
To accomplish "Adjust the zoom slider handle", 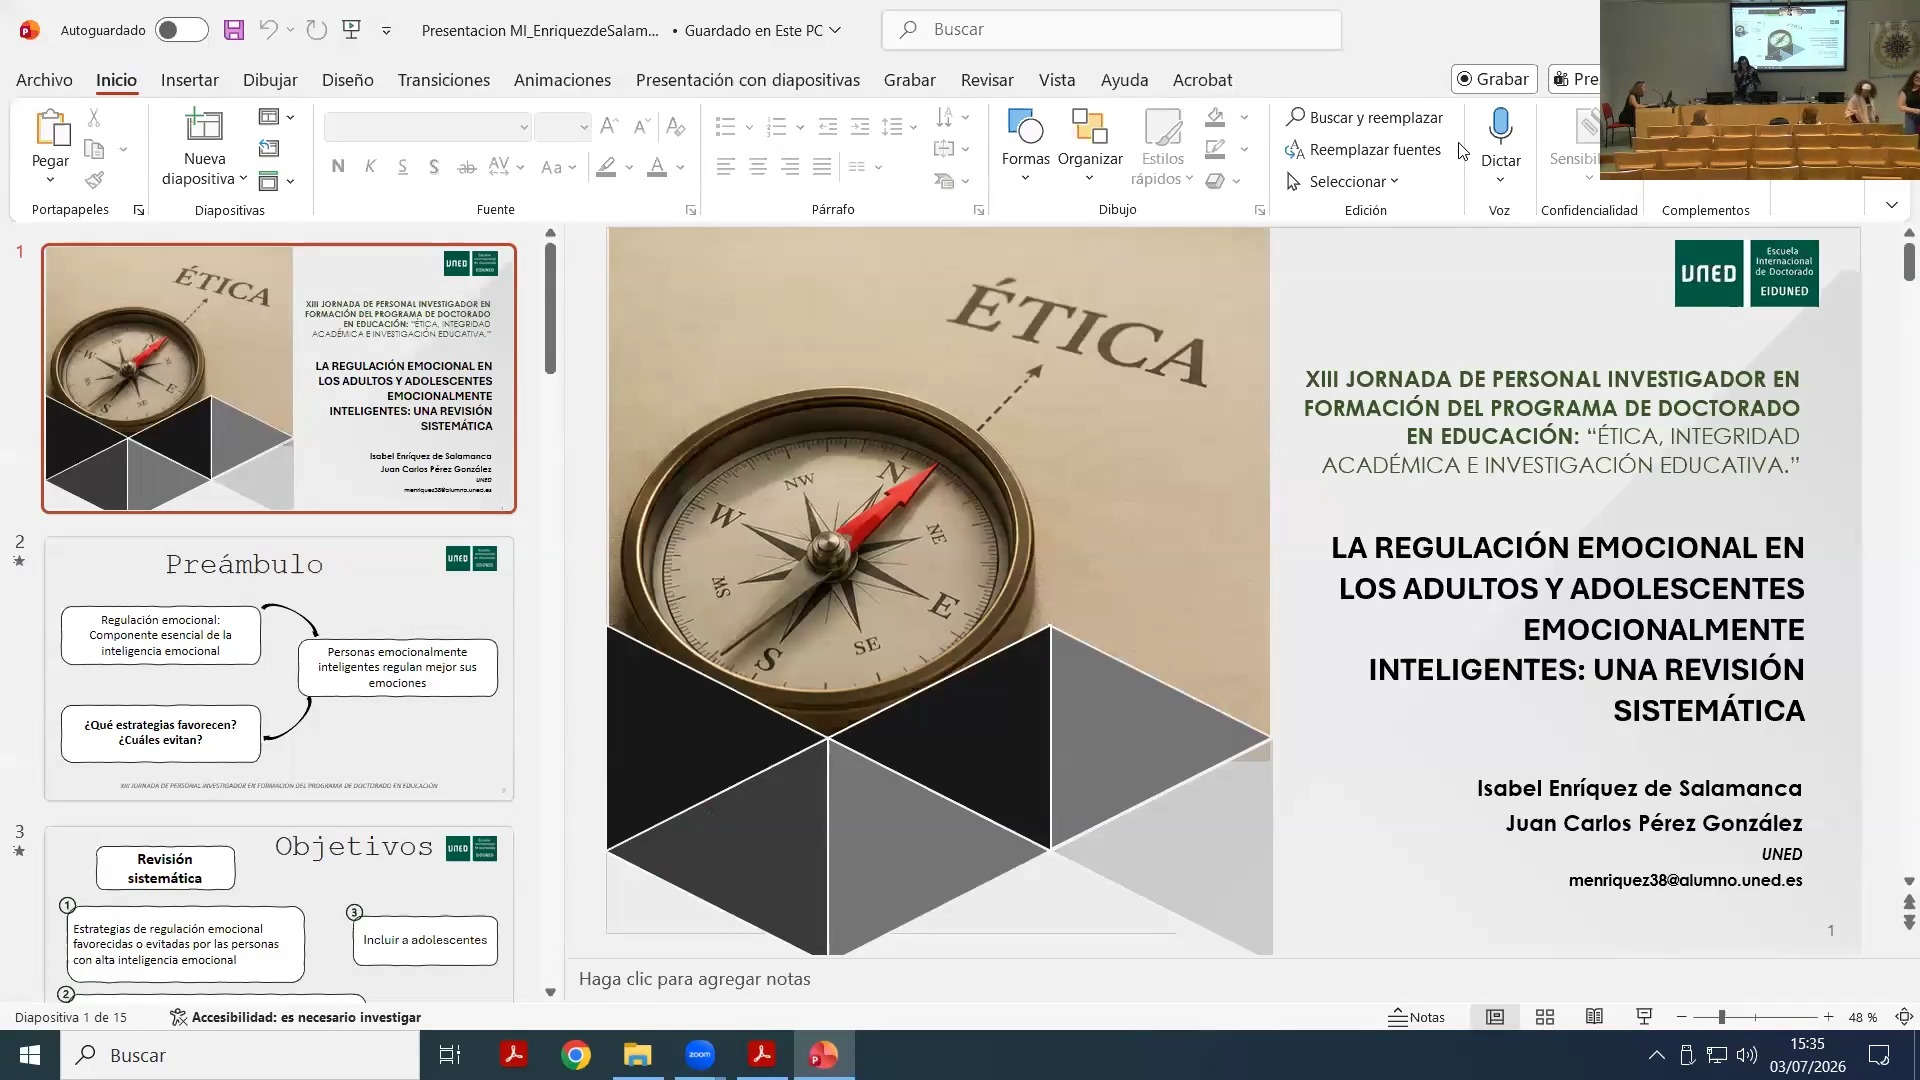I will (1721, 1017).
